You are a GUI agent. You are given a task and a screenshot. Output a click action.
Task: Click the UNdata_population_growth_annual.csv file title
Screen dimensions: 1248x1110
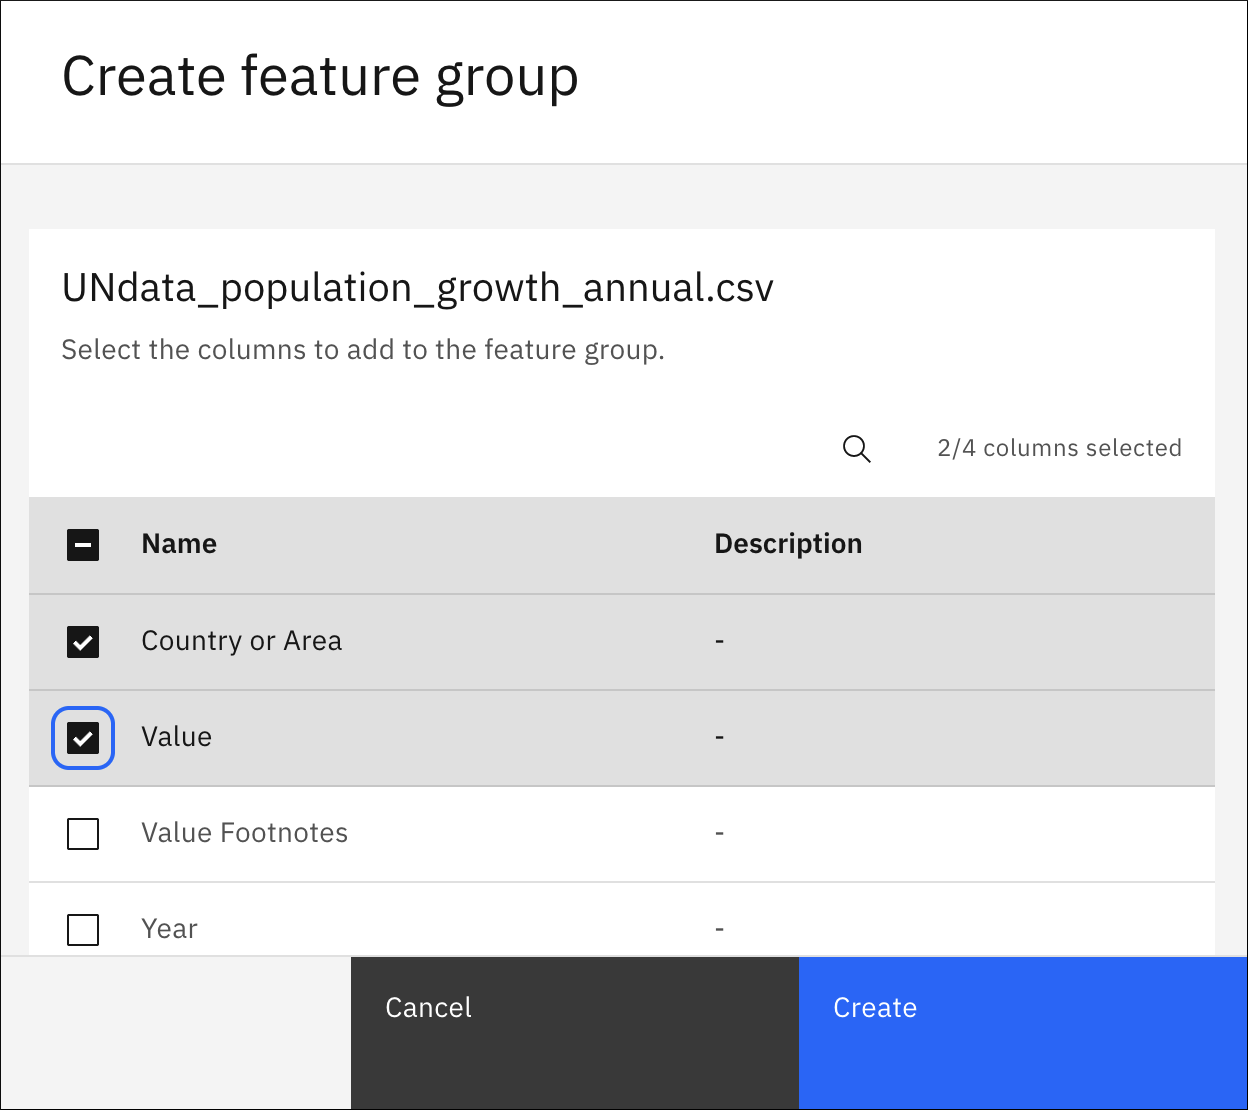click(x=418, y=288)
